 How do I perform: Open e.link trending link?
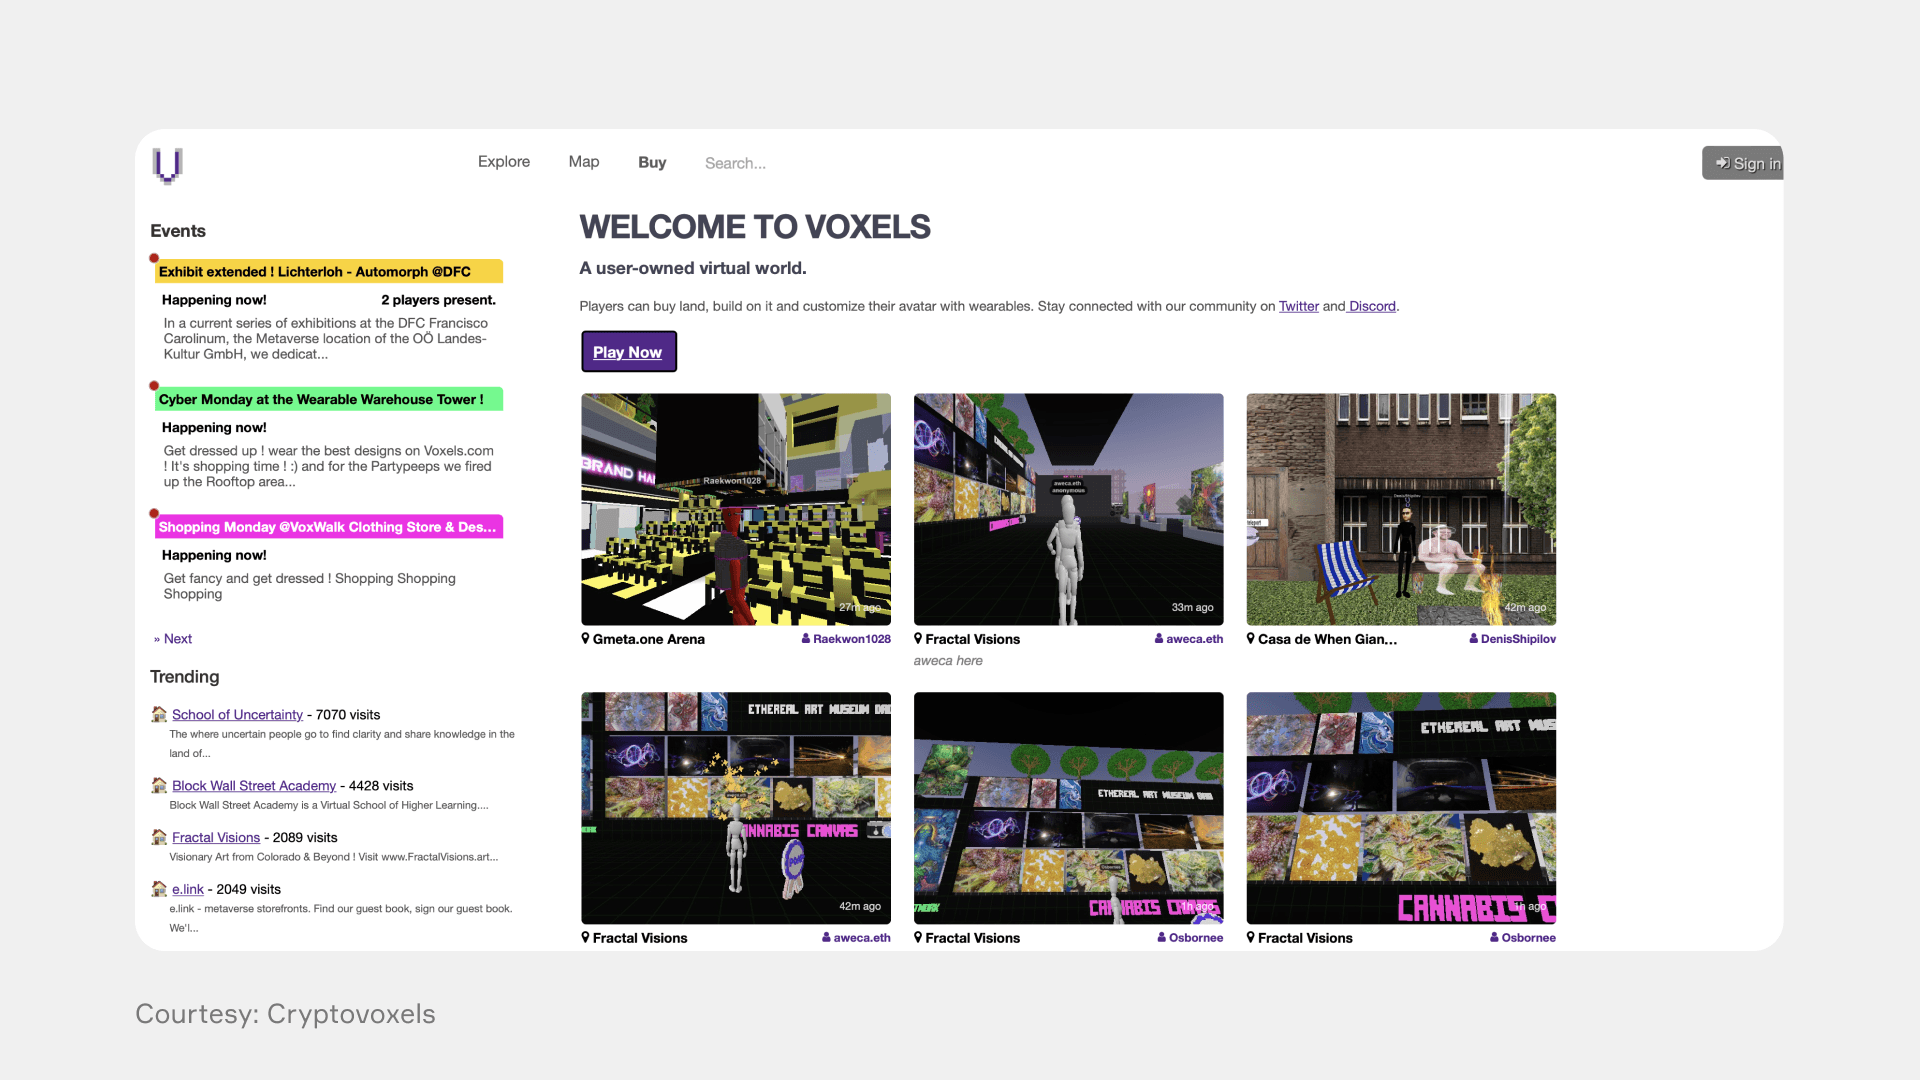(188, 890)
